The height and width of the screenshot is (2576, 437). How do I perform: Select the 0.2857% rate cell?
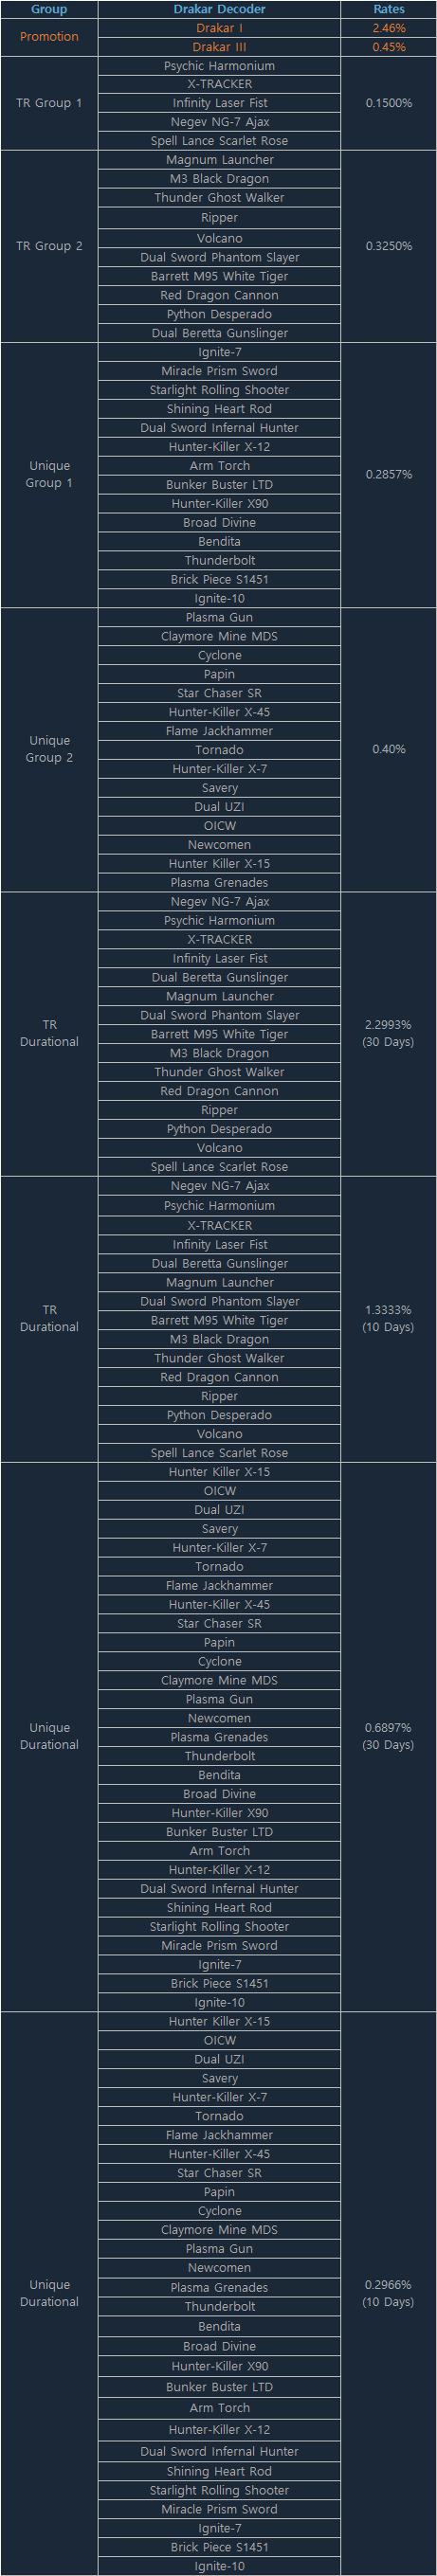point(389,475)
